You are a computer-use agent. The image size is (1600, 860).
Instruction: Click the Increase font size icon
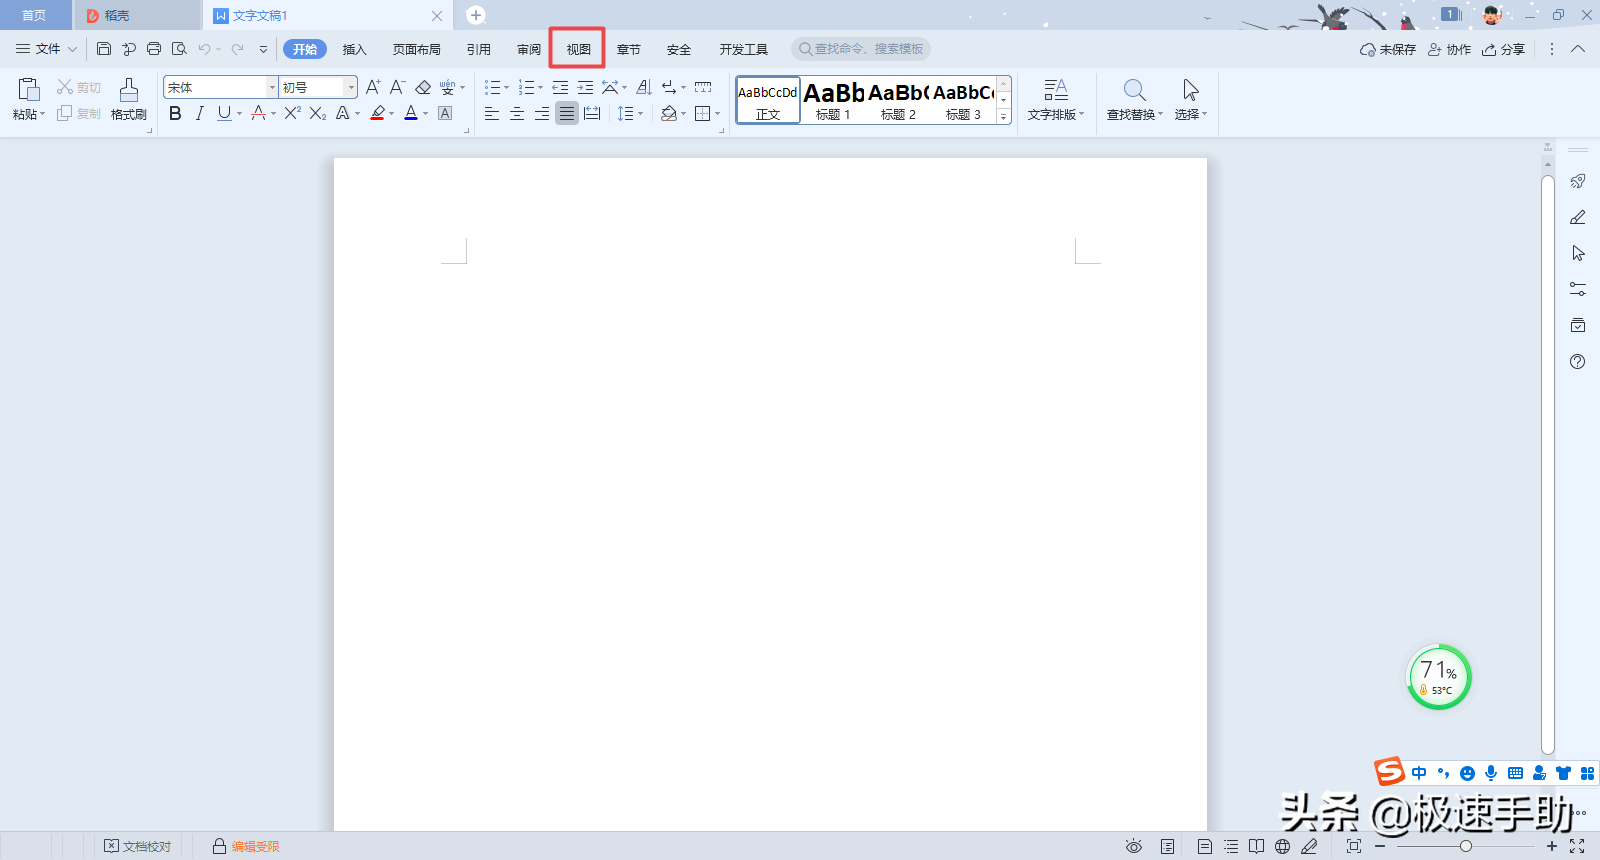click(x=373, y=87)
